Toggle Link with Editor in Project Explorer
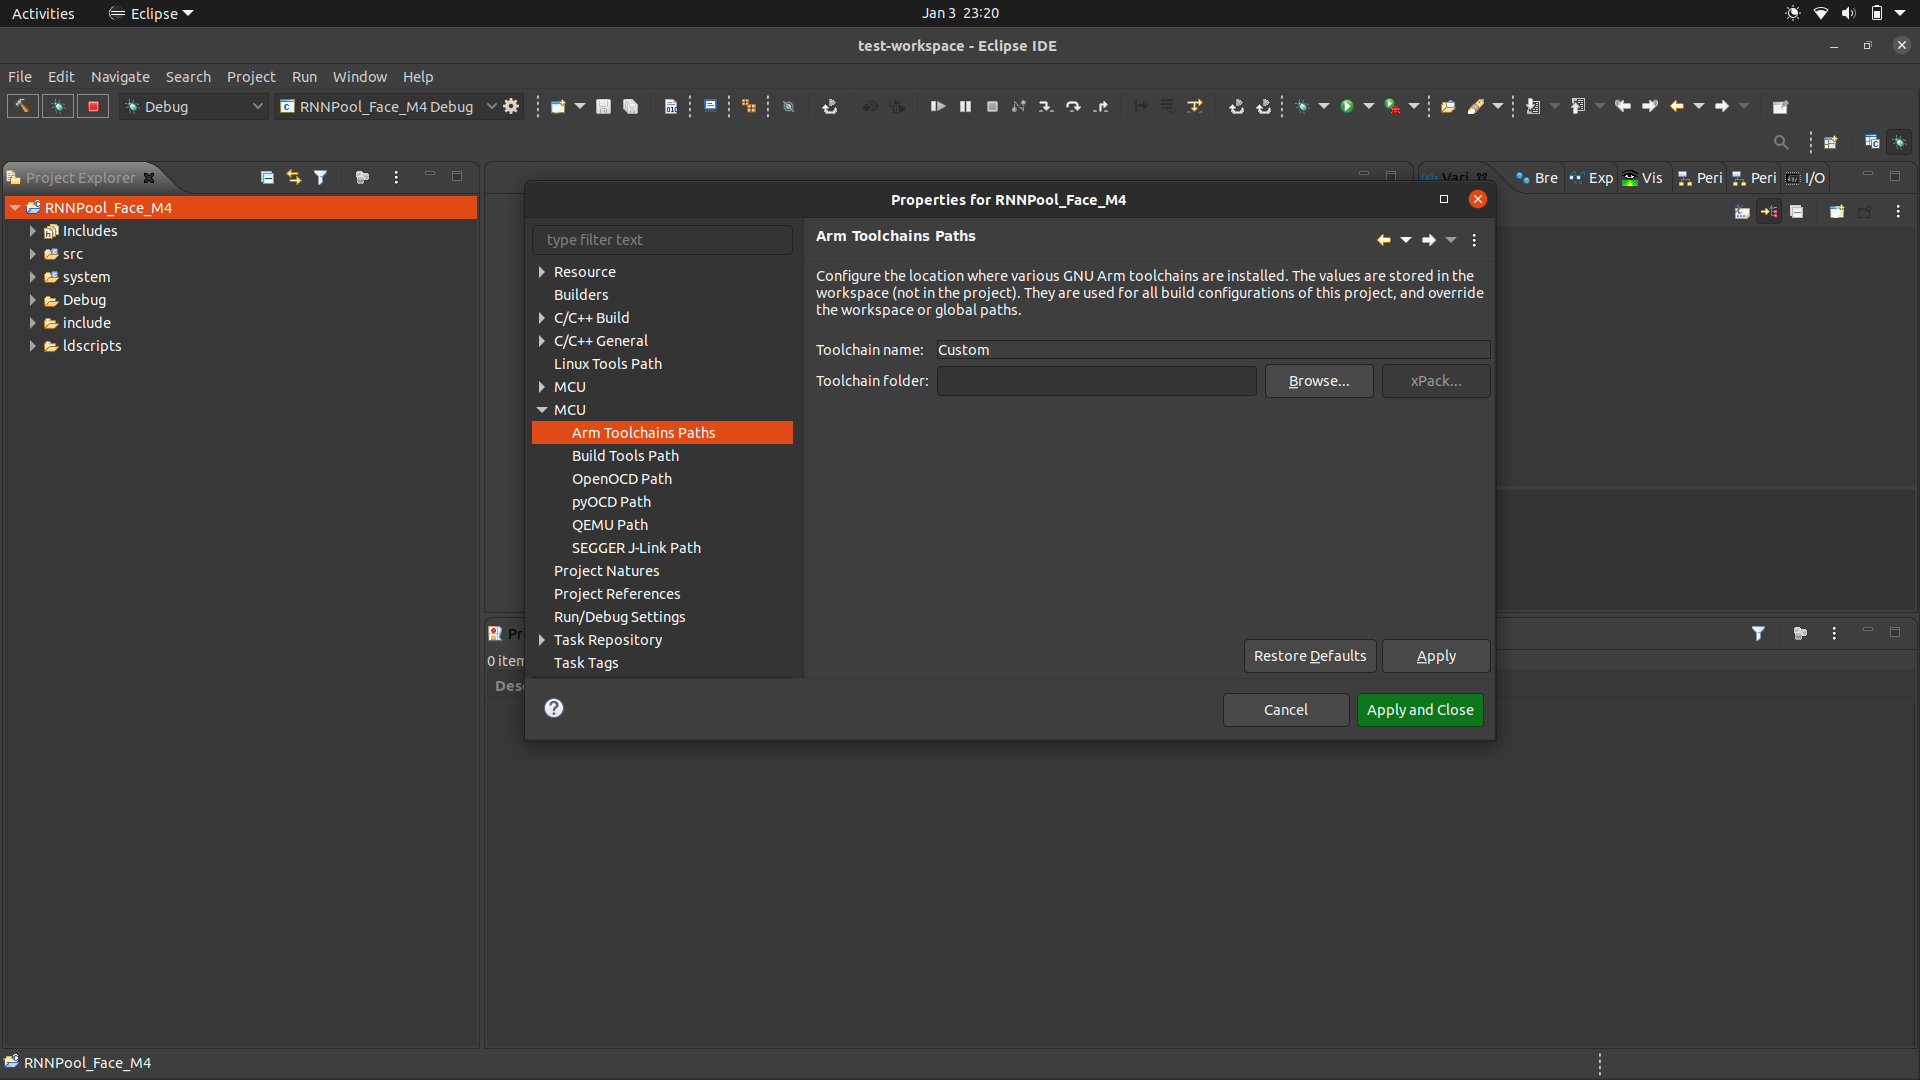The width and height of the screenshot is (1920, 1080). (x=294, y=177)
